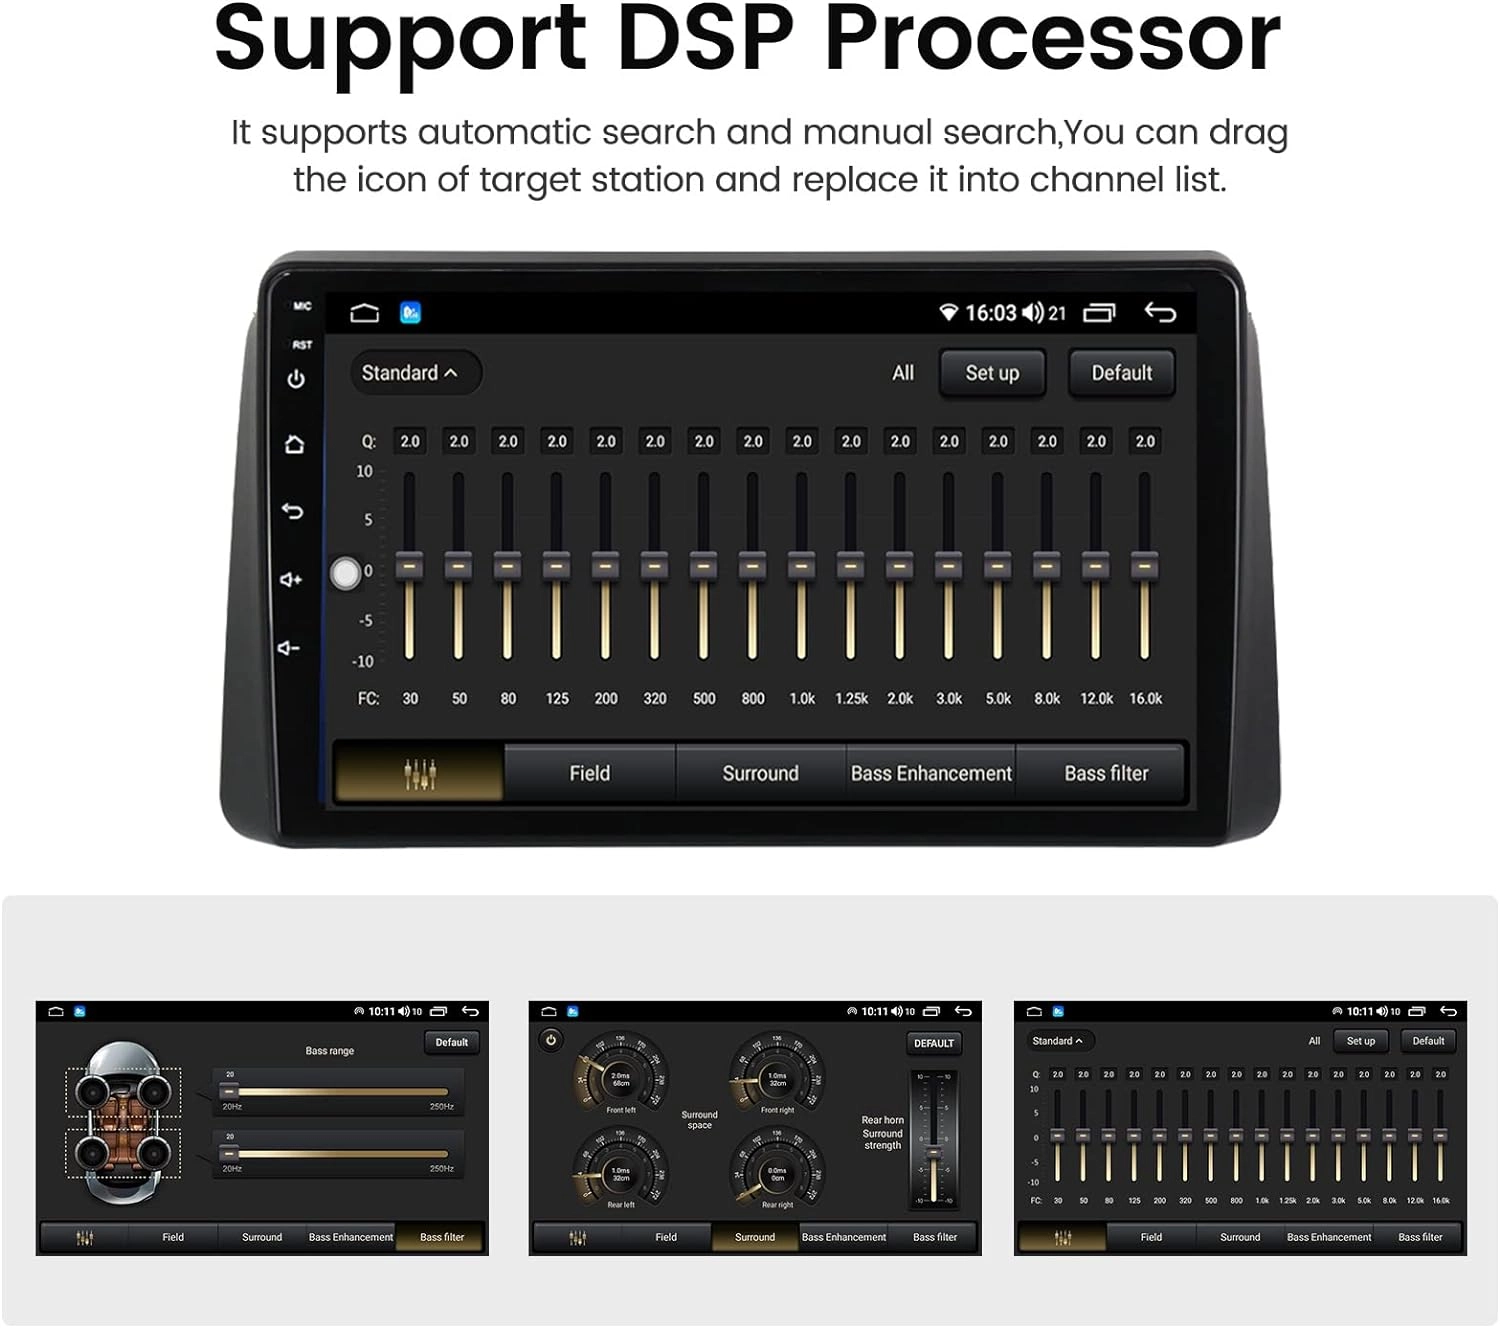1500x1328 pixels.
Task: Tap the car speaker diagram in bass filter thumbnail
Action: pyautogui.click(x=124, y=1123)
